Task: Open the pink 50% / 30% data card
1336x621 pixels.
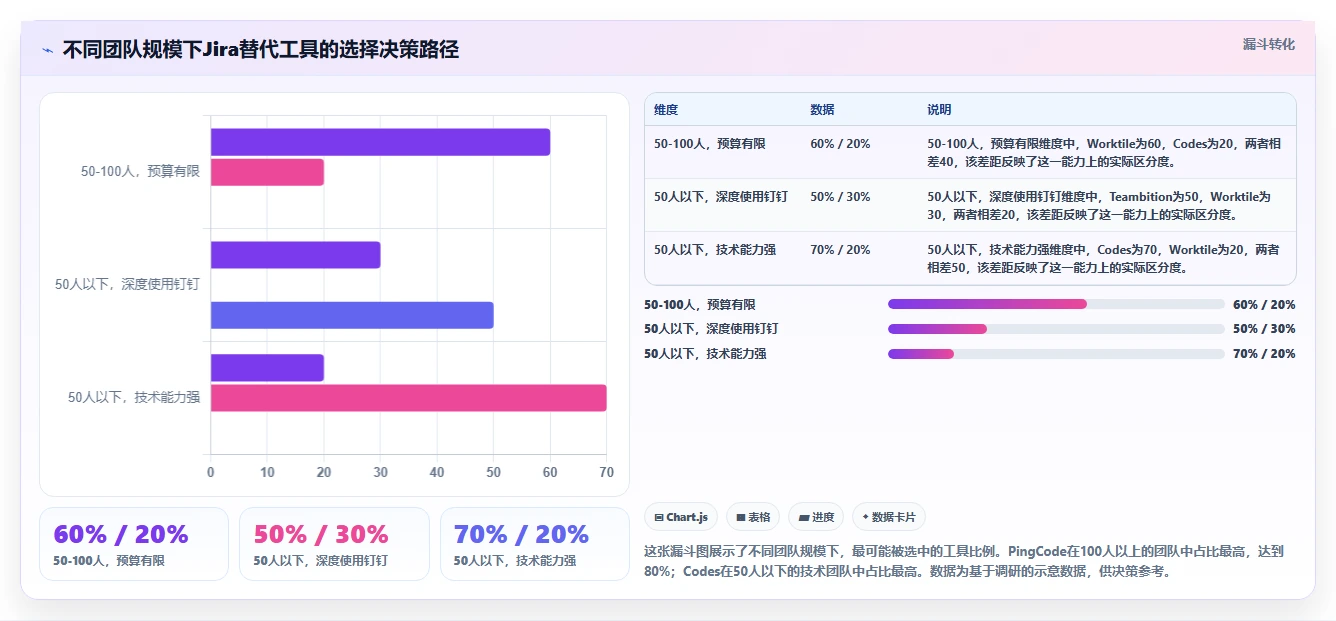Action: tap(334, 544)
